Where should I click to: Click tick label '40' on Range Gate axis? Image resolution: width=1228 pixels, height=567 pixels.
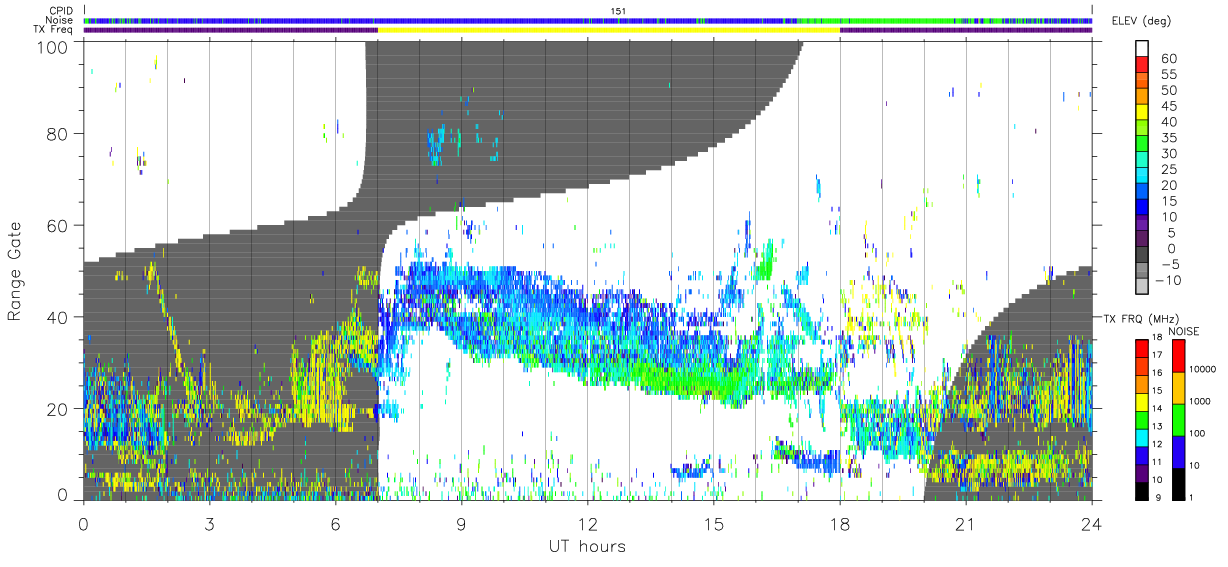click(x=57, y=317)
